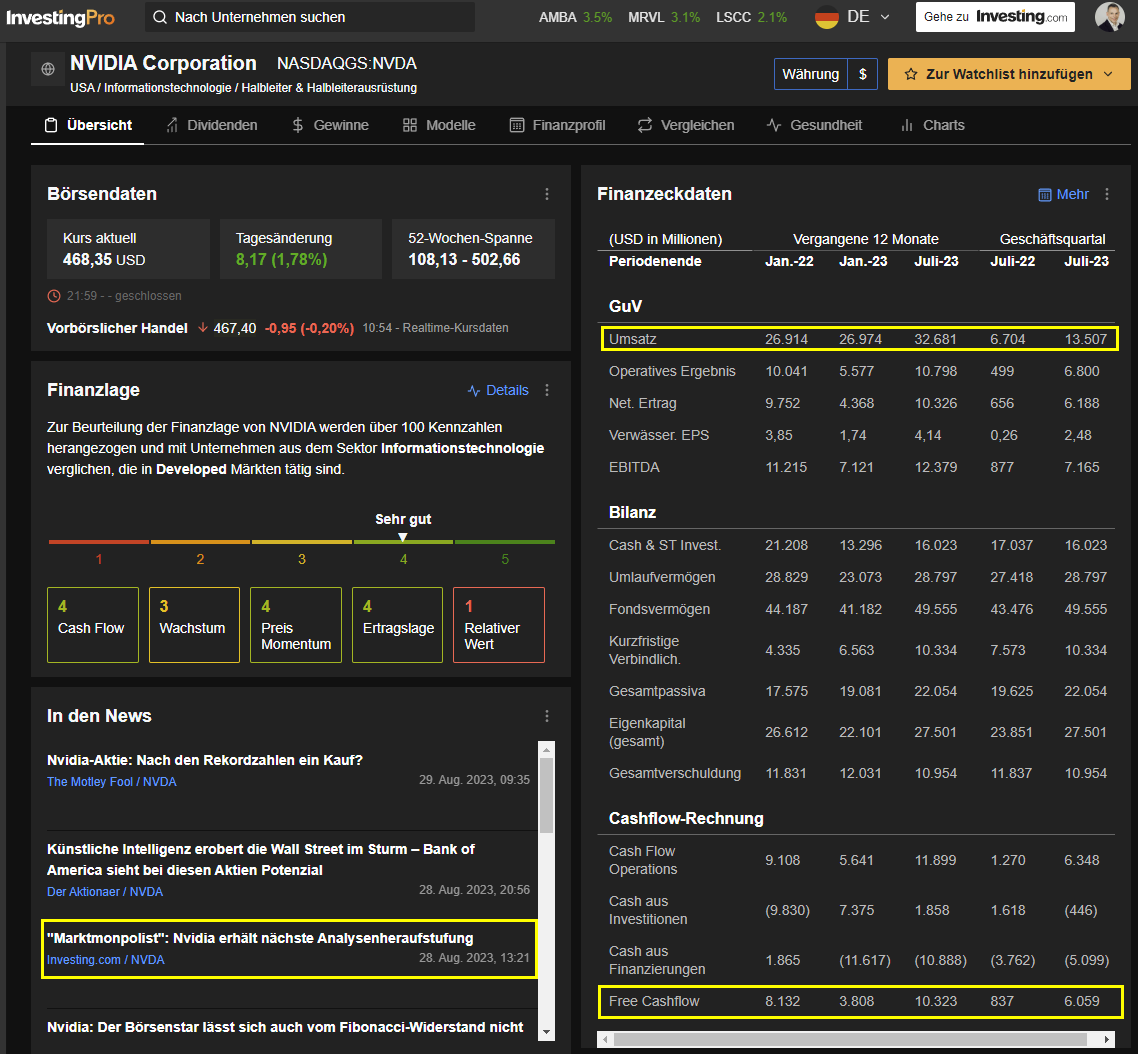Click the Gehe zu Investing.com button

coord(995,17)
